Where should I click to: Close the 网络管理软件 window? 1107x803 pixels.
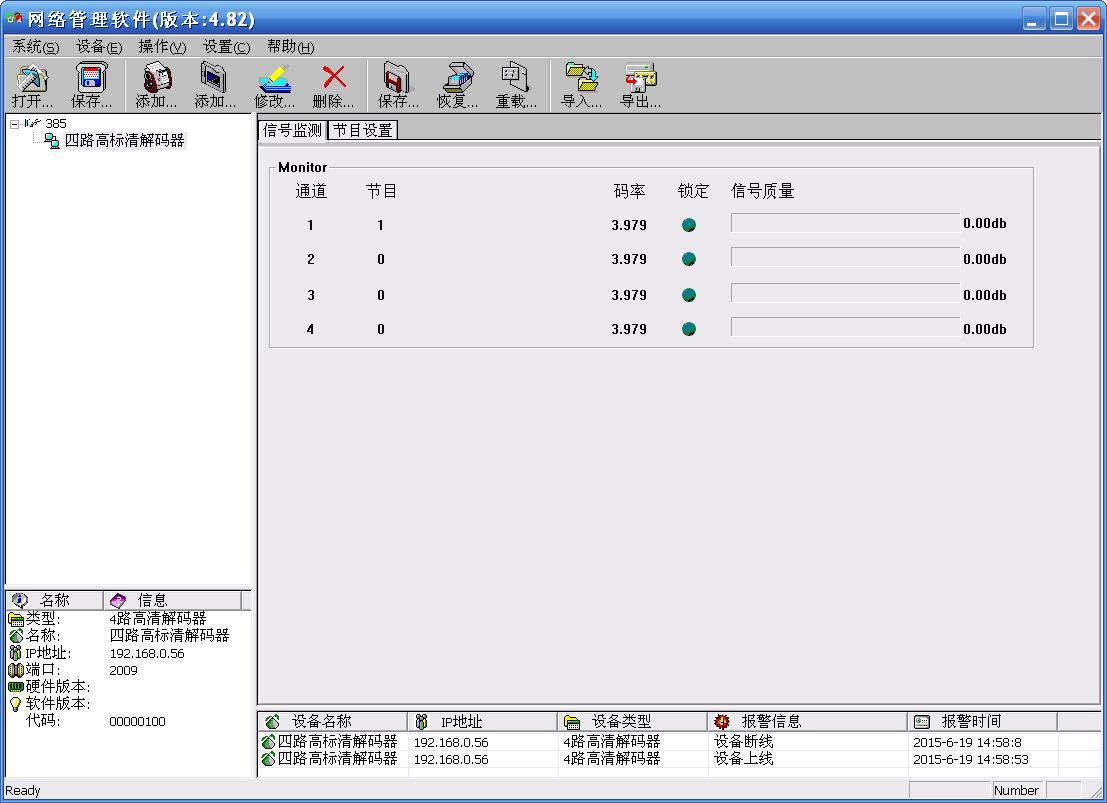point(1087,18)
